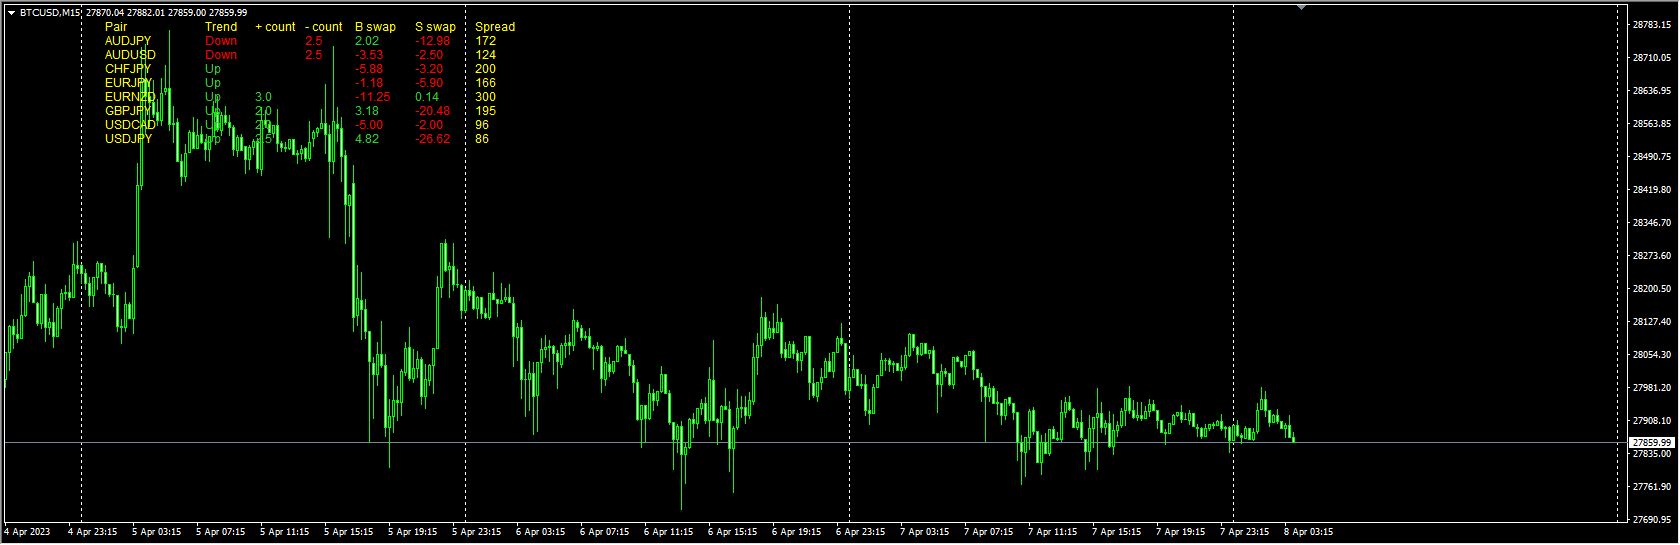Click the 28200.50 level on the price axis

click(x=1652, y=288)
